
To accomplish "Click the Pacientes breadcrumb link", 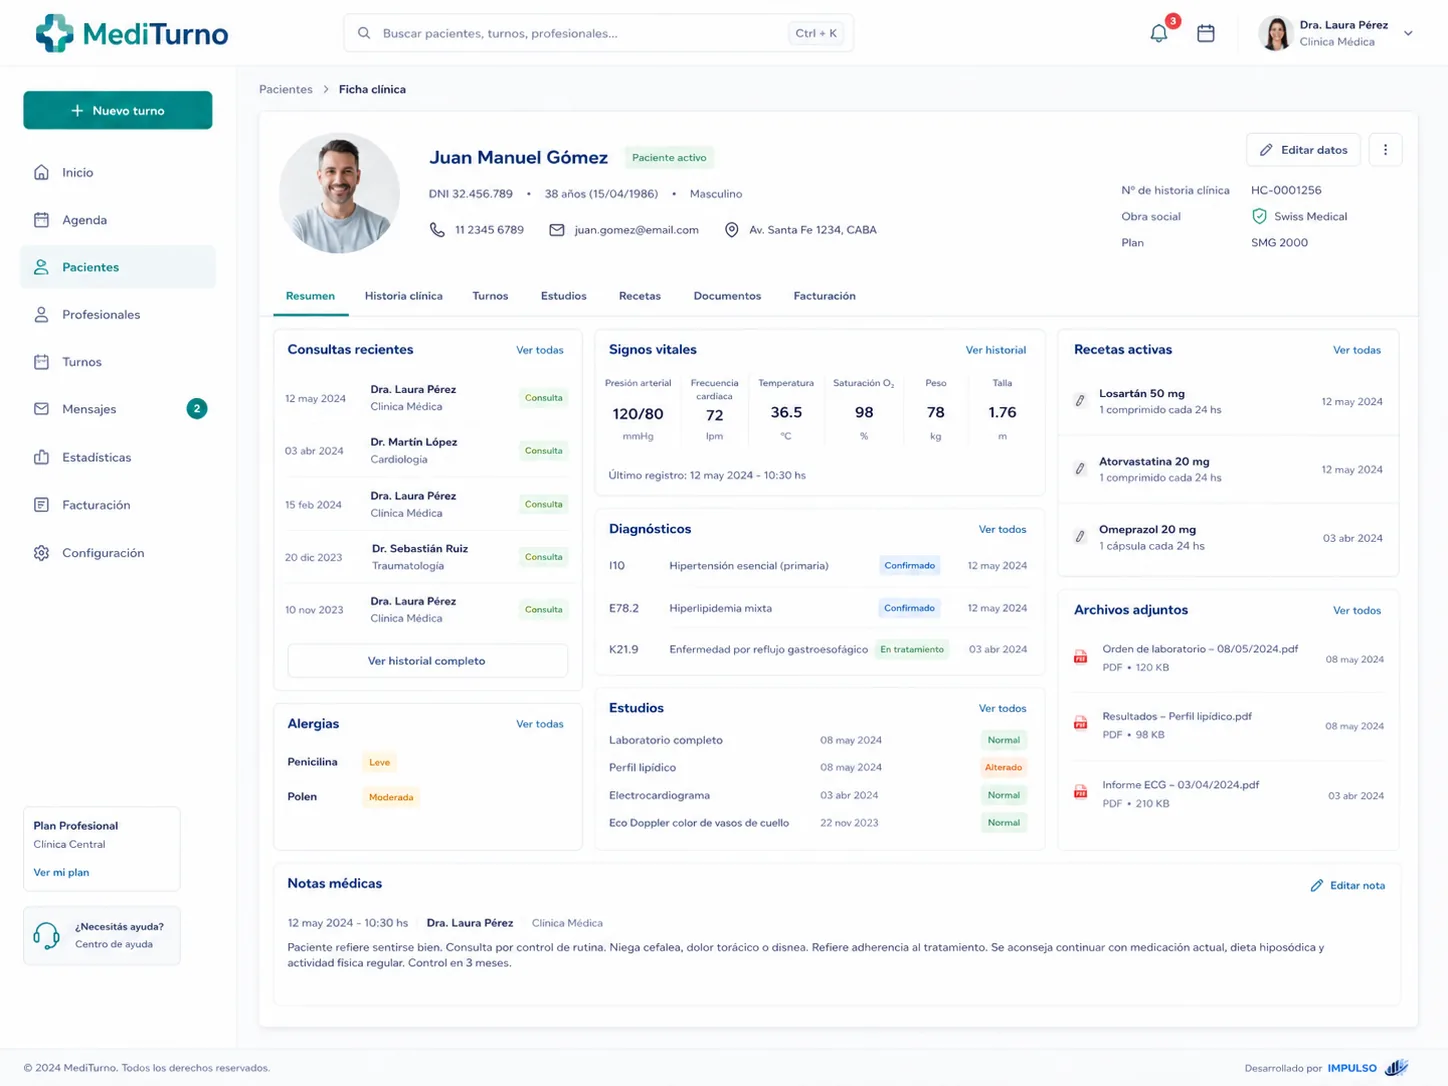I will (286, 89).
